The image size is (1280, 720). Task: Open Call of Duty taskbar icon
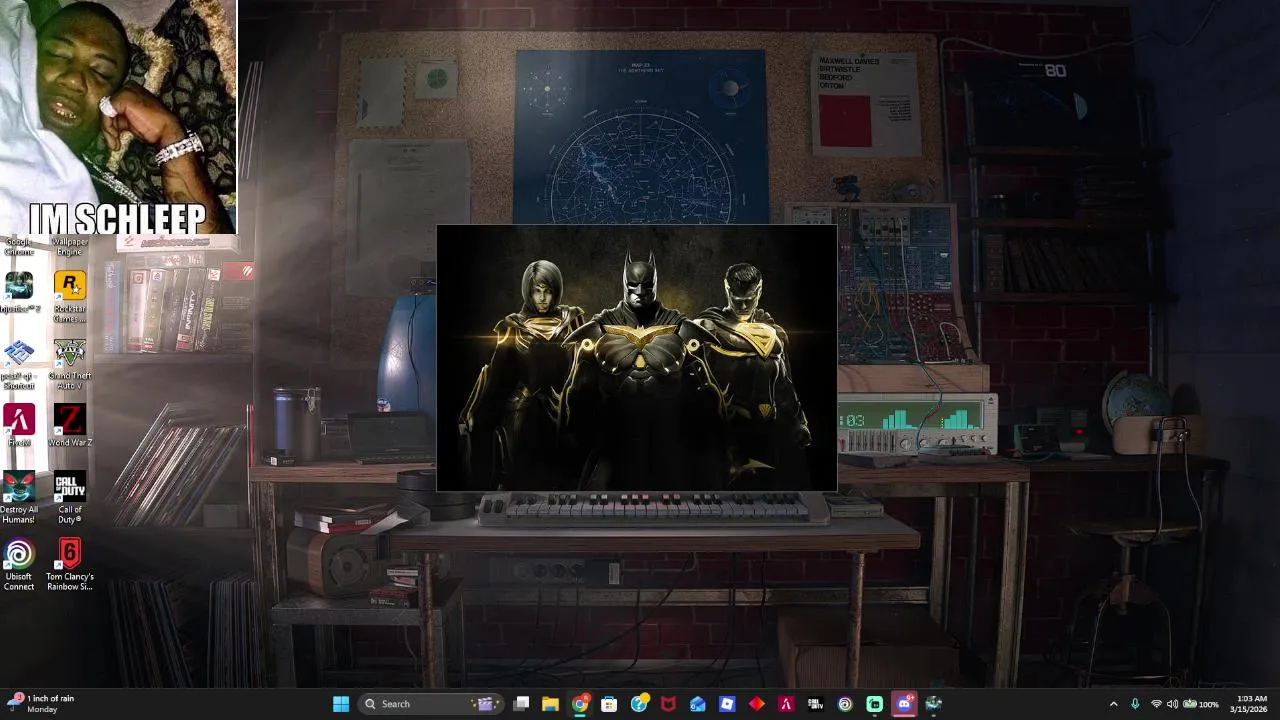click(x=816, y=704)
